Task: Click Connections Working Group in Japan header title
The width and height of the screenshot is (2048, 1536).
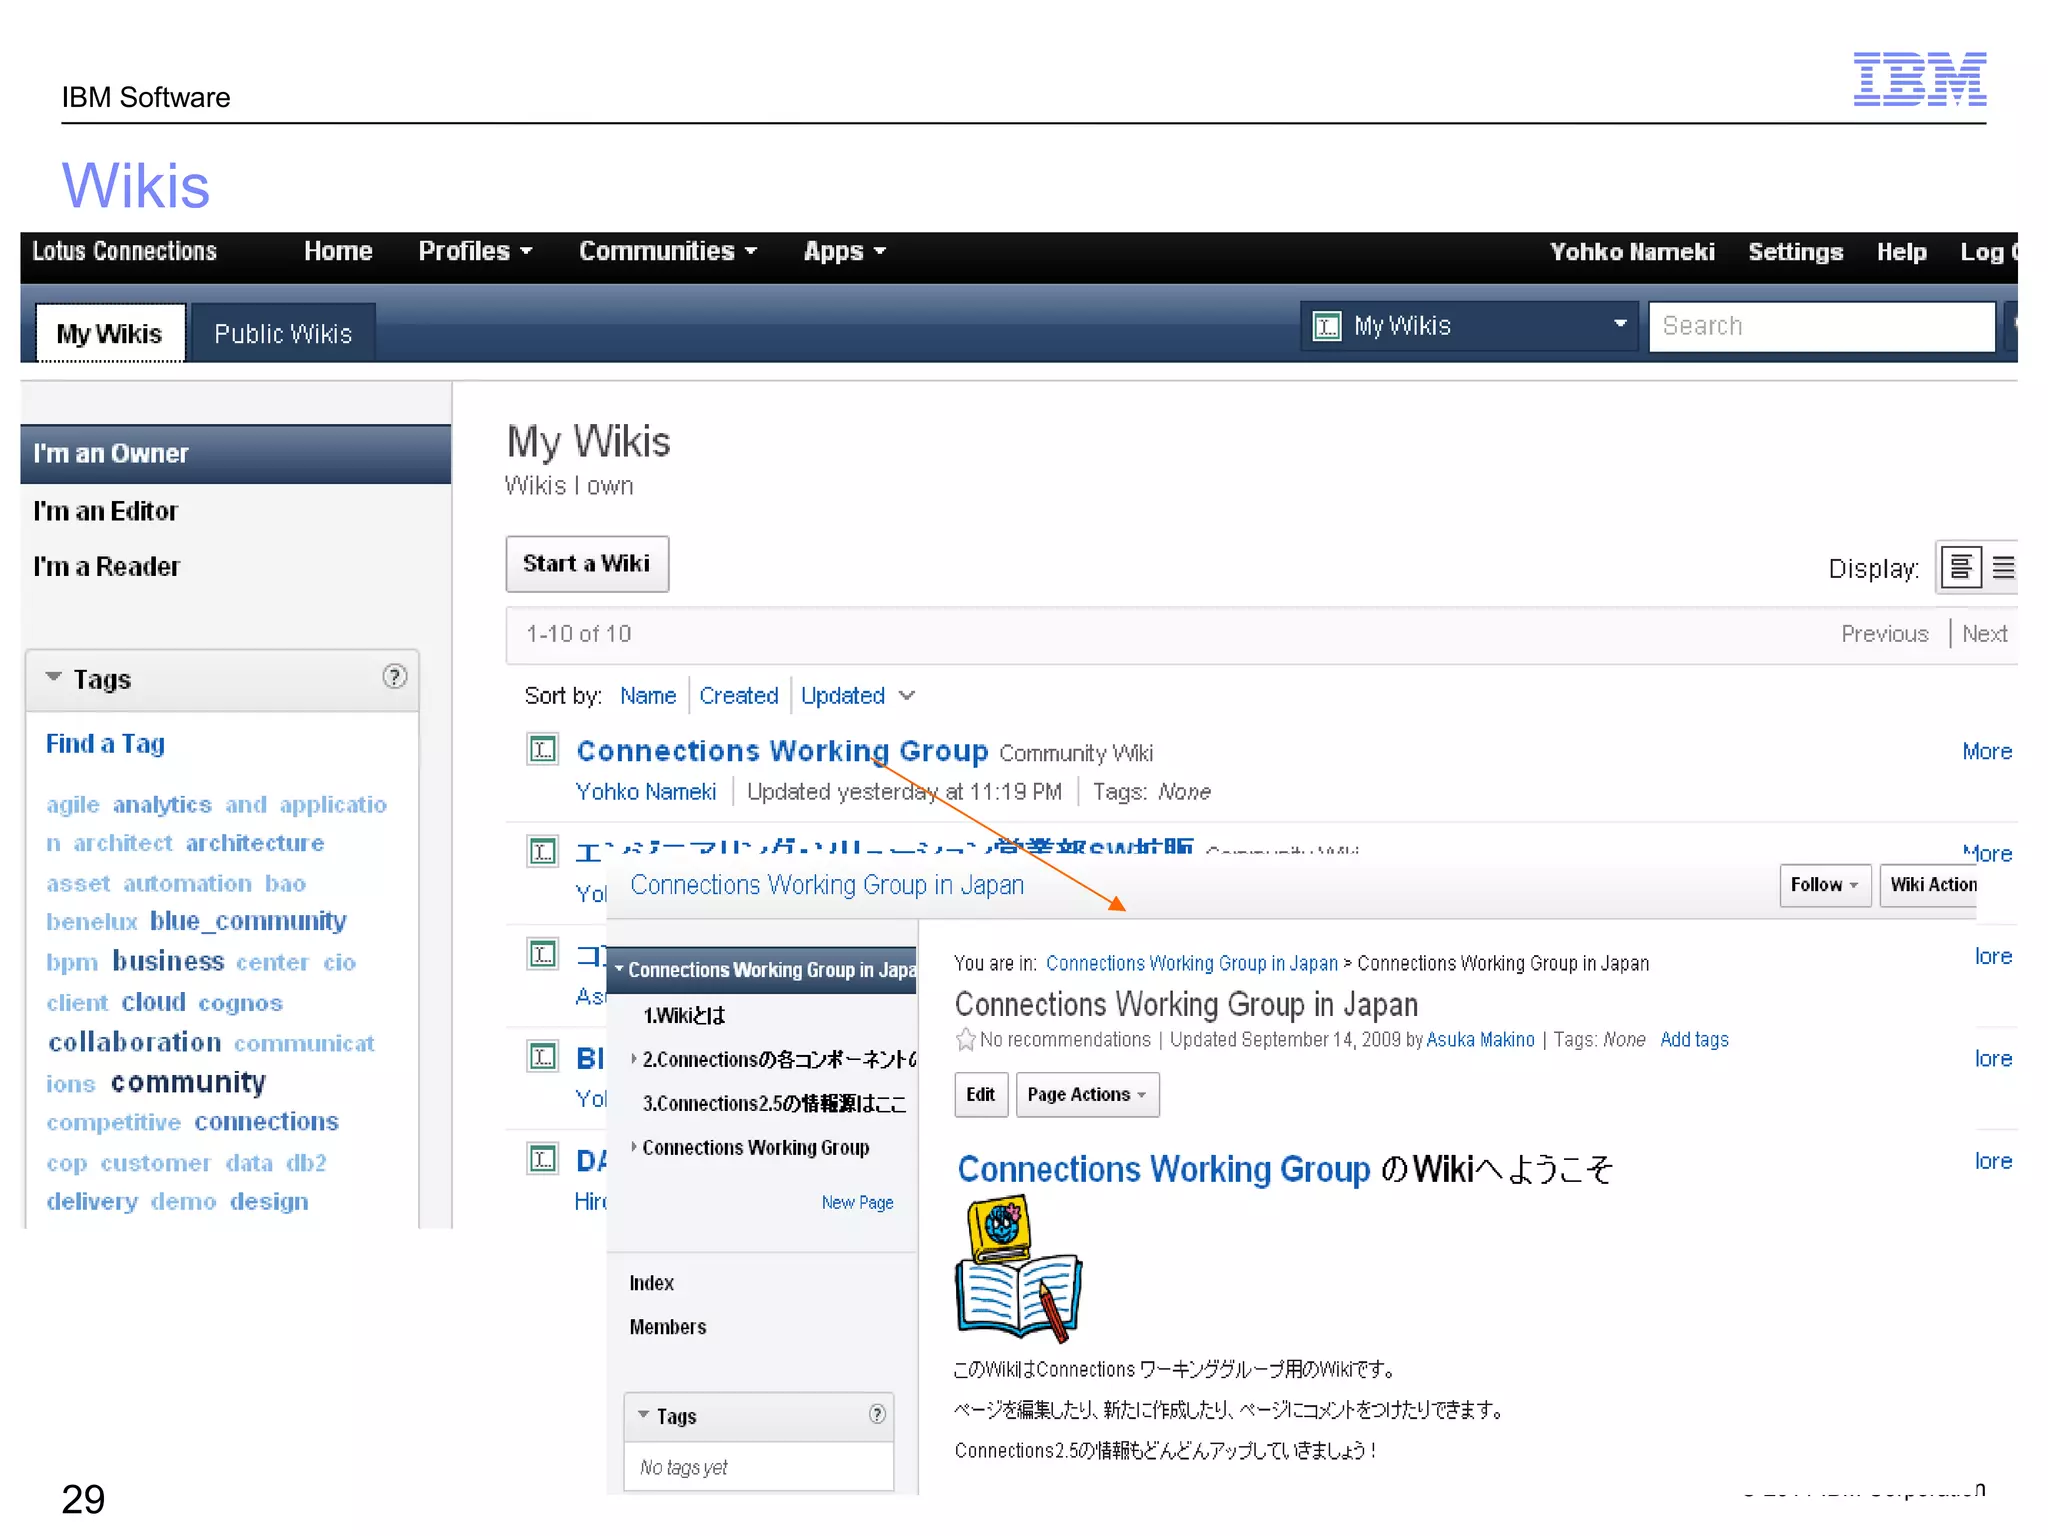Action: coord(827,885)
